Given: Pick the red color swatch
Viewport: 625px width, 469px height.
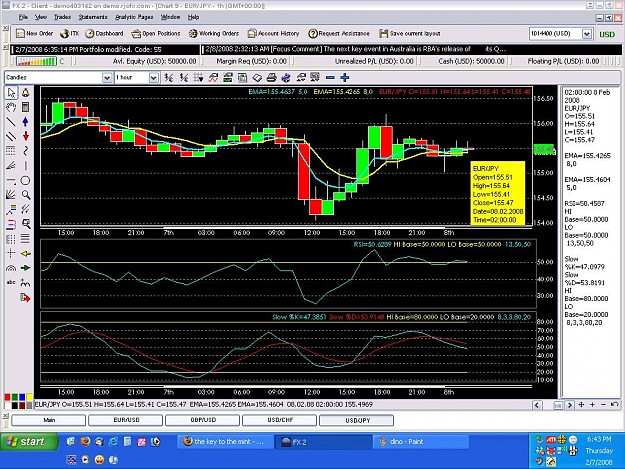Looking at the screenshot, I should (x=8, y=397).
